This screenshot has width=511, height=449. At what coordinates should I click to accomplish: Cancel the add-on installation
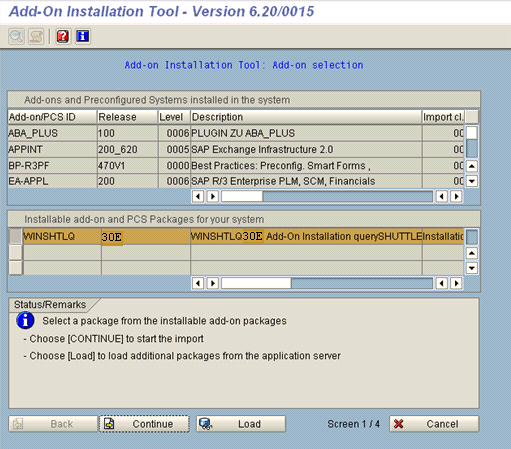(434, 424)
